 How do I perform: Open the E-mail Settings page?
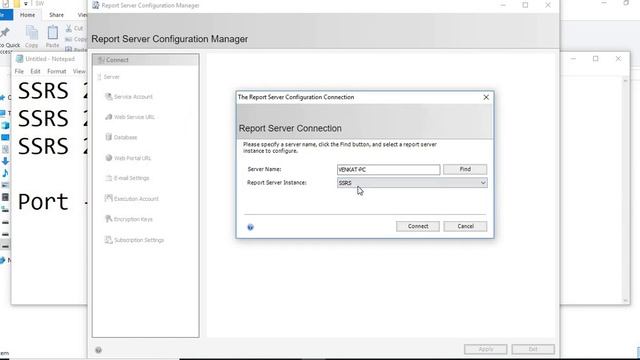pyautogui.click(x=131, y=178)
